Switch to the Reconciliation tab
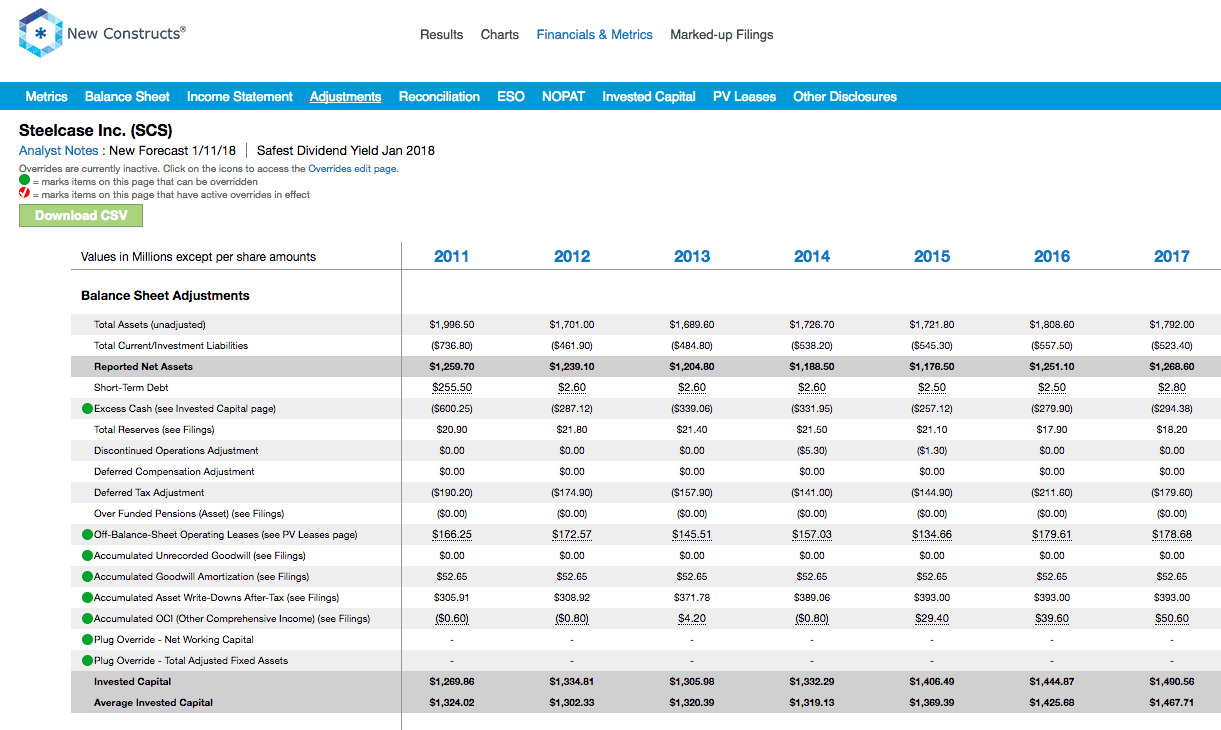The width and height of the screenshot is (1221, 730). (x=439, y=96)
